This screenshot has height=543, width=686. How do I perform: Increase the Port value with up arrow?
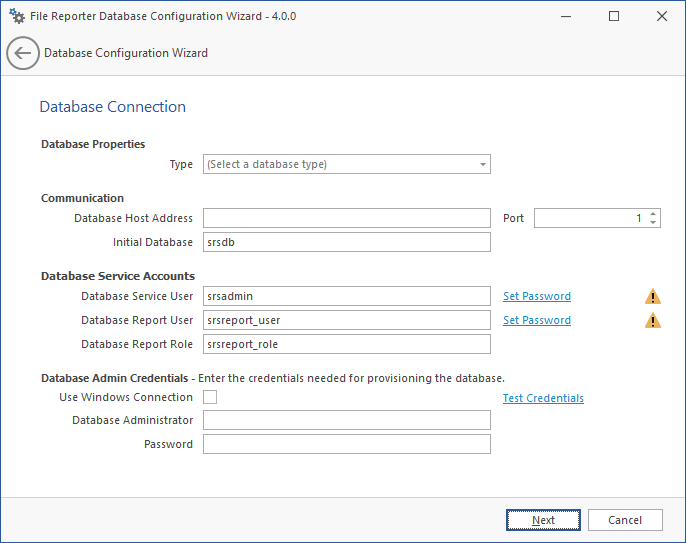(653, 214)
